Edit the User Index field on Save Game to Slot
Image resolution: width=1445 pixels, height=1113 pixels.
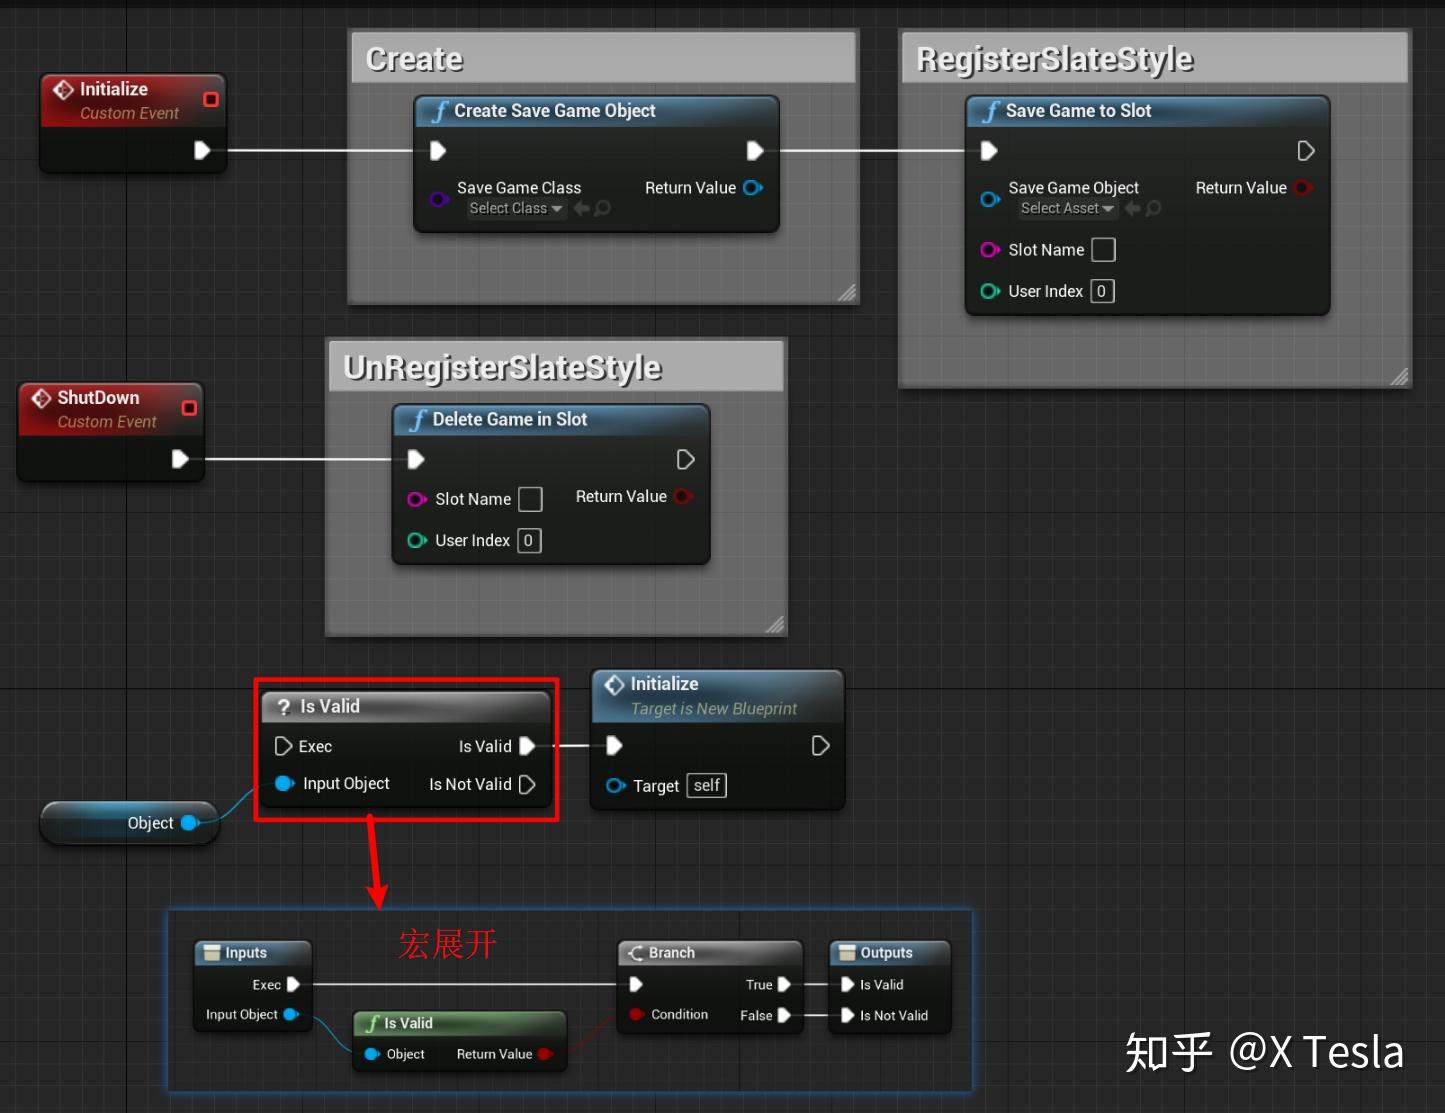[x=1101, y=291]
